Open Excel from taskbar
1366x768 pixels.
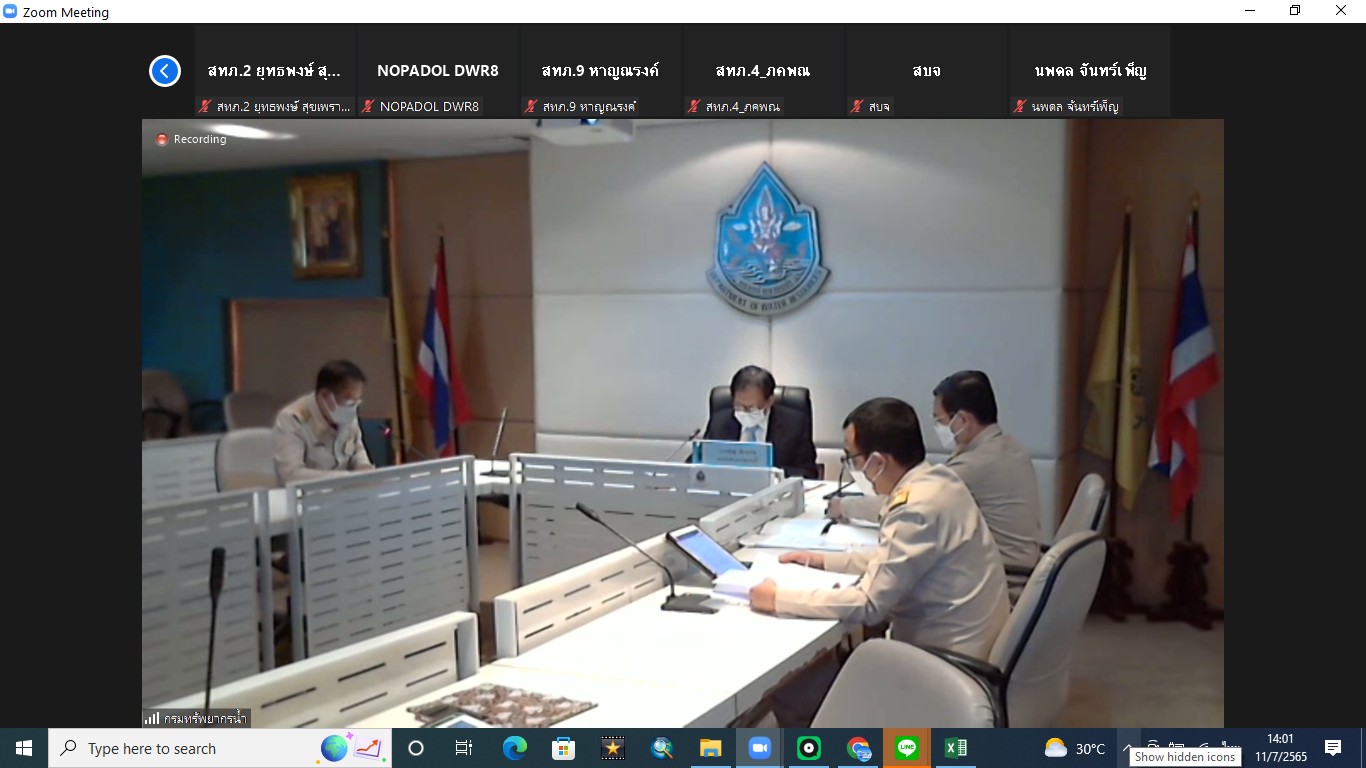tap(956, 748)
